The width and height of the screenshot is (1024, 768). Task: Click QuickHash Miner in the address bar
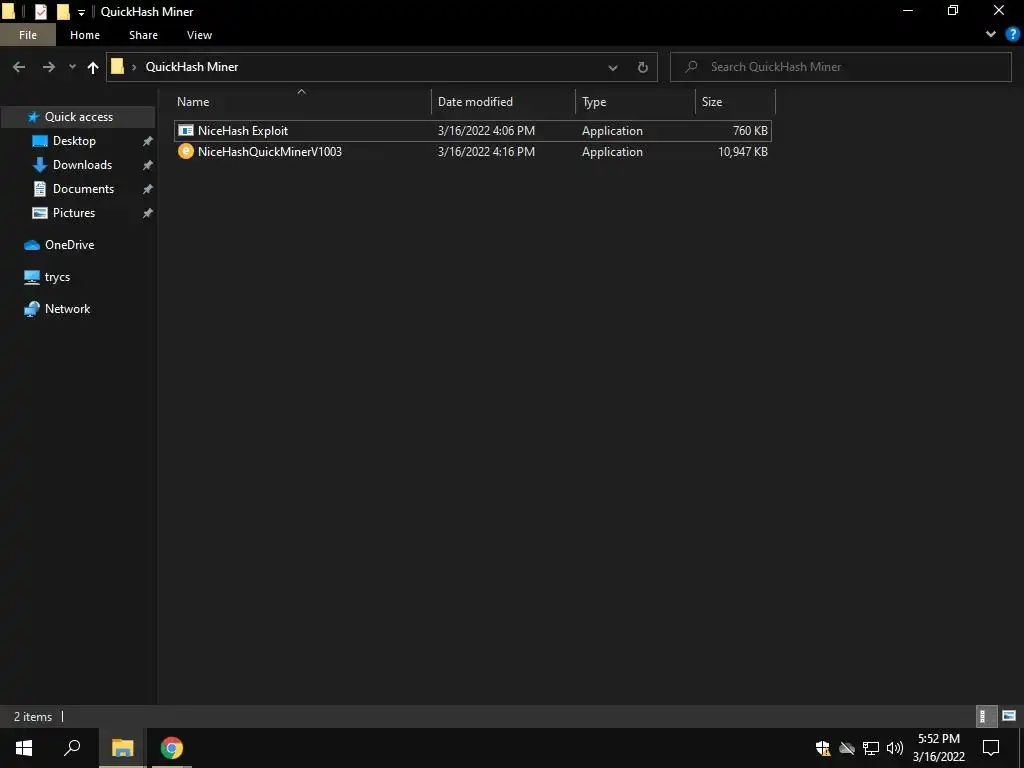click(192, 67)
